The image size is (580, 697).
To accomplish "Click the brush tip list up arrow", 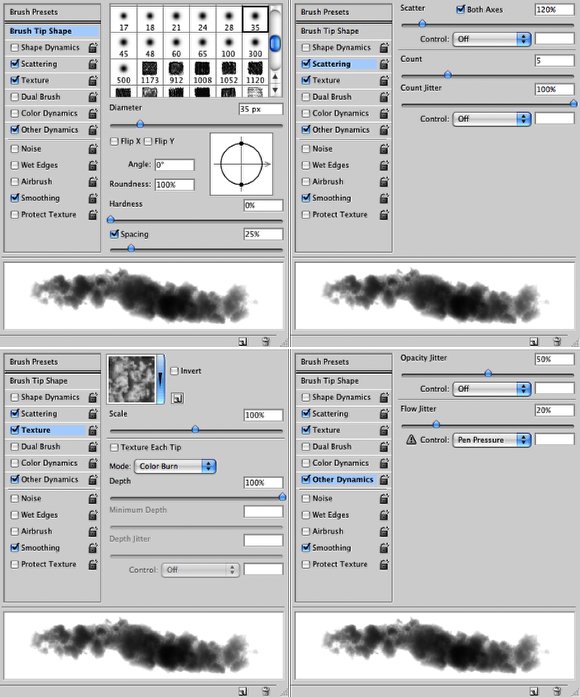I will coord(275,77).
